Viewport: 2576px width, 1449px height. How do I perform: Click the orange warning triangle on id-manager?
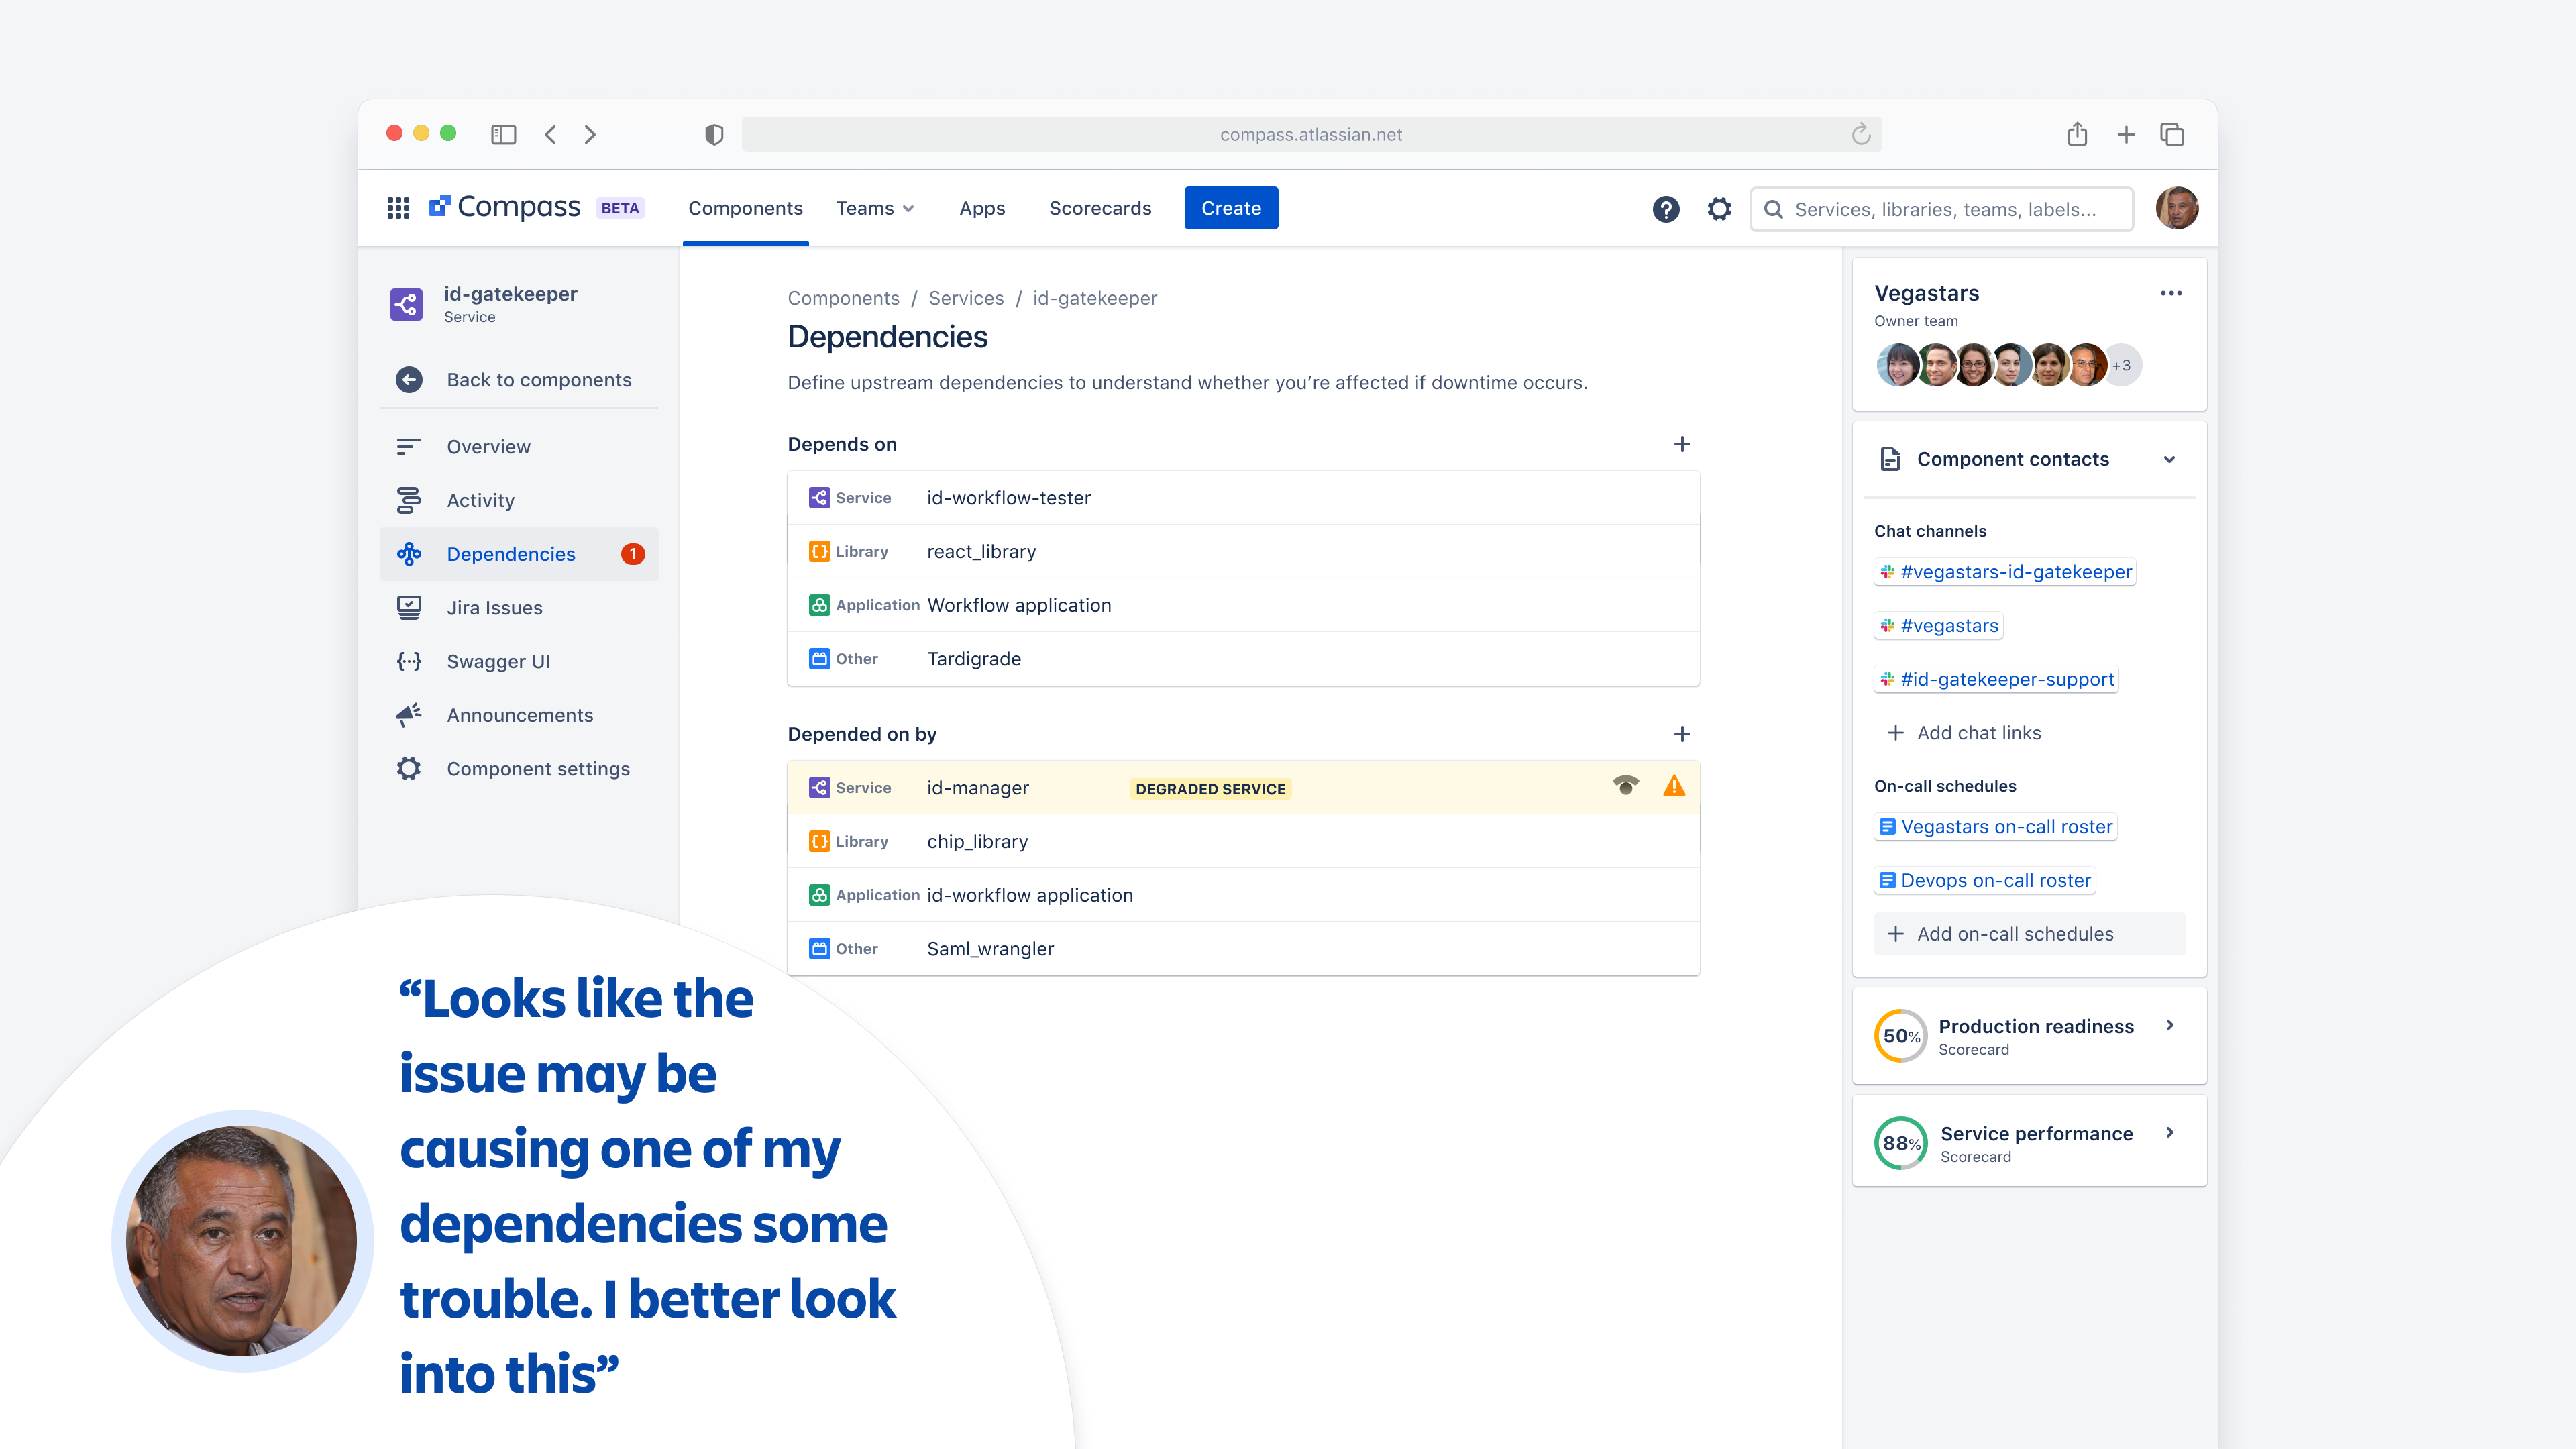coord(1674,786)
